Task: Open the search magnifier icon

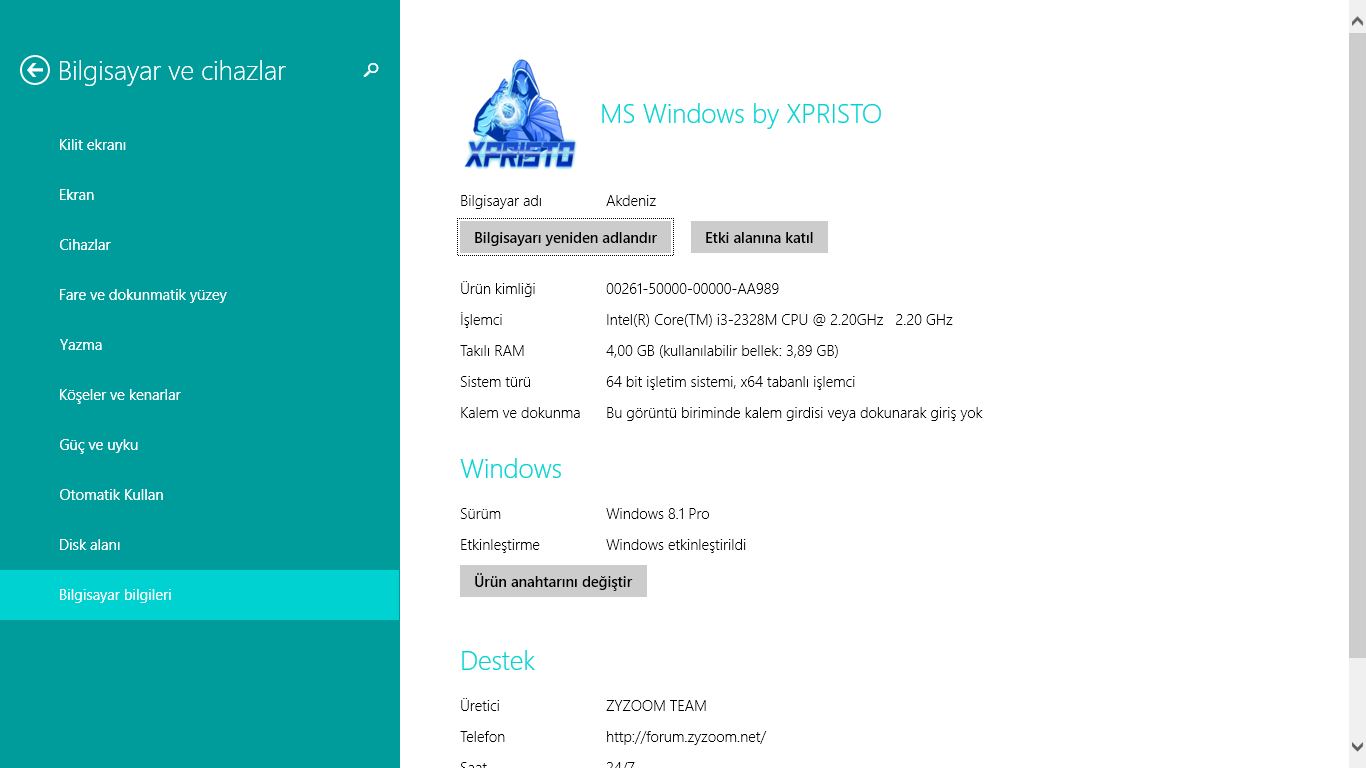Action: point(371,70)
